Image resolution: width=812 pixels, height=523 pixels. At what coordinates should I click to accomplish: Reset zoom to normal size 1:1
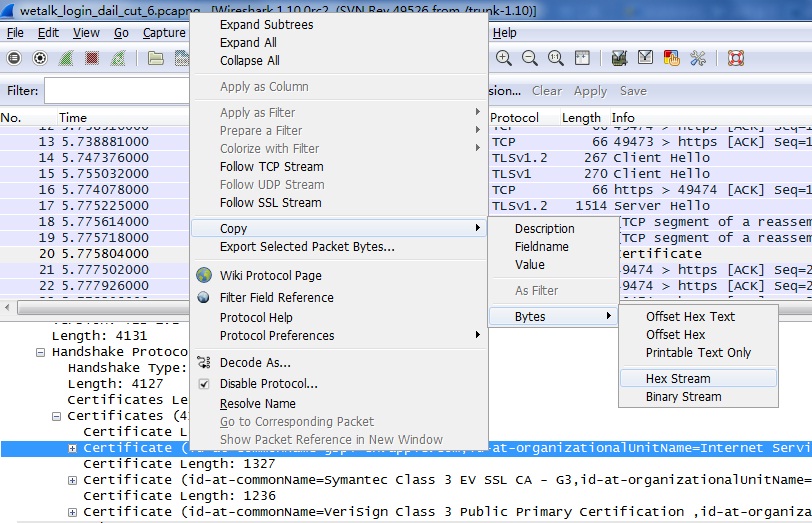[x=556, y=58]
